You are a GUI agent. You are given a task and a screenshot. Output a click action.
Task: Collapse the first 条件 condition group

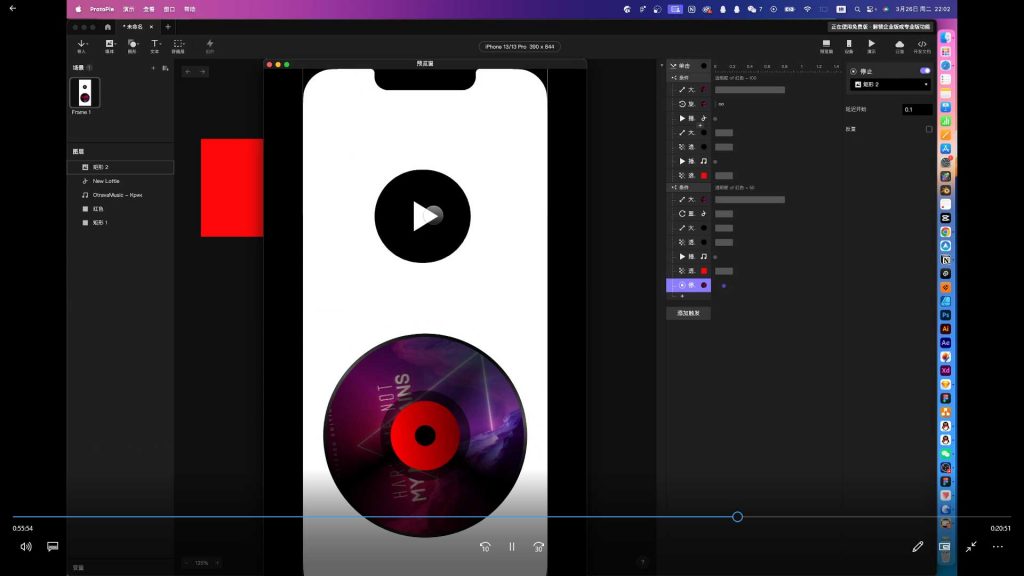coord(673,77)
